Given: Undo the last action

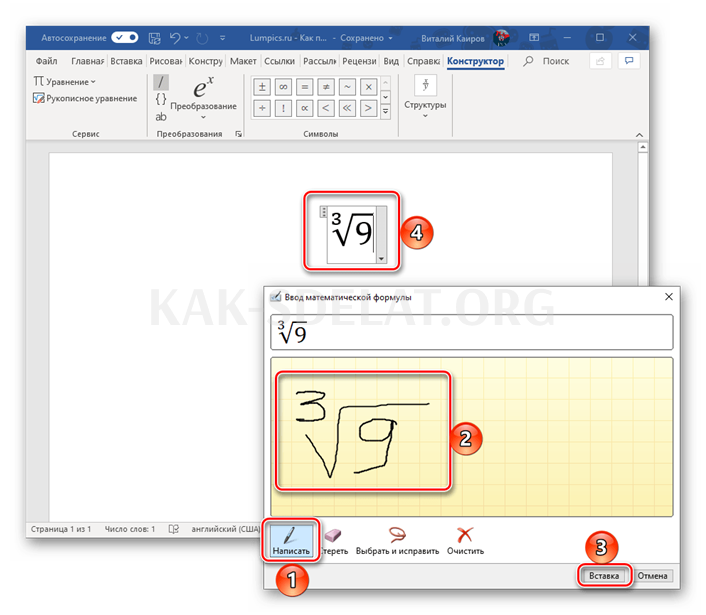Looking at the screenshot, I should [x=175, y=38].
